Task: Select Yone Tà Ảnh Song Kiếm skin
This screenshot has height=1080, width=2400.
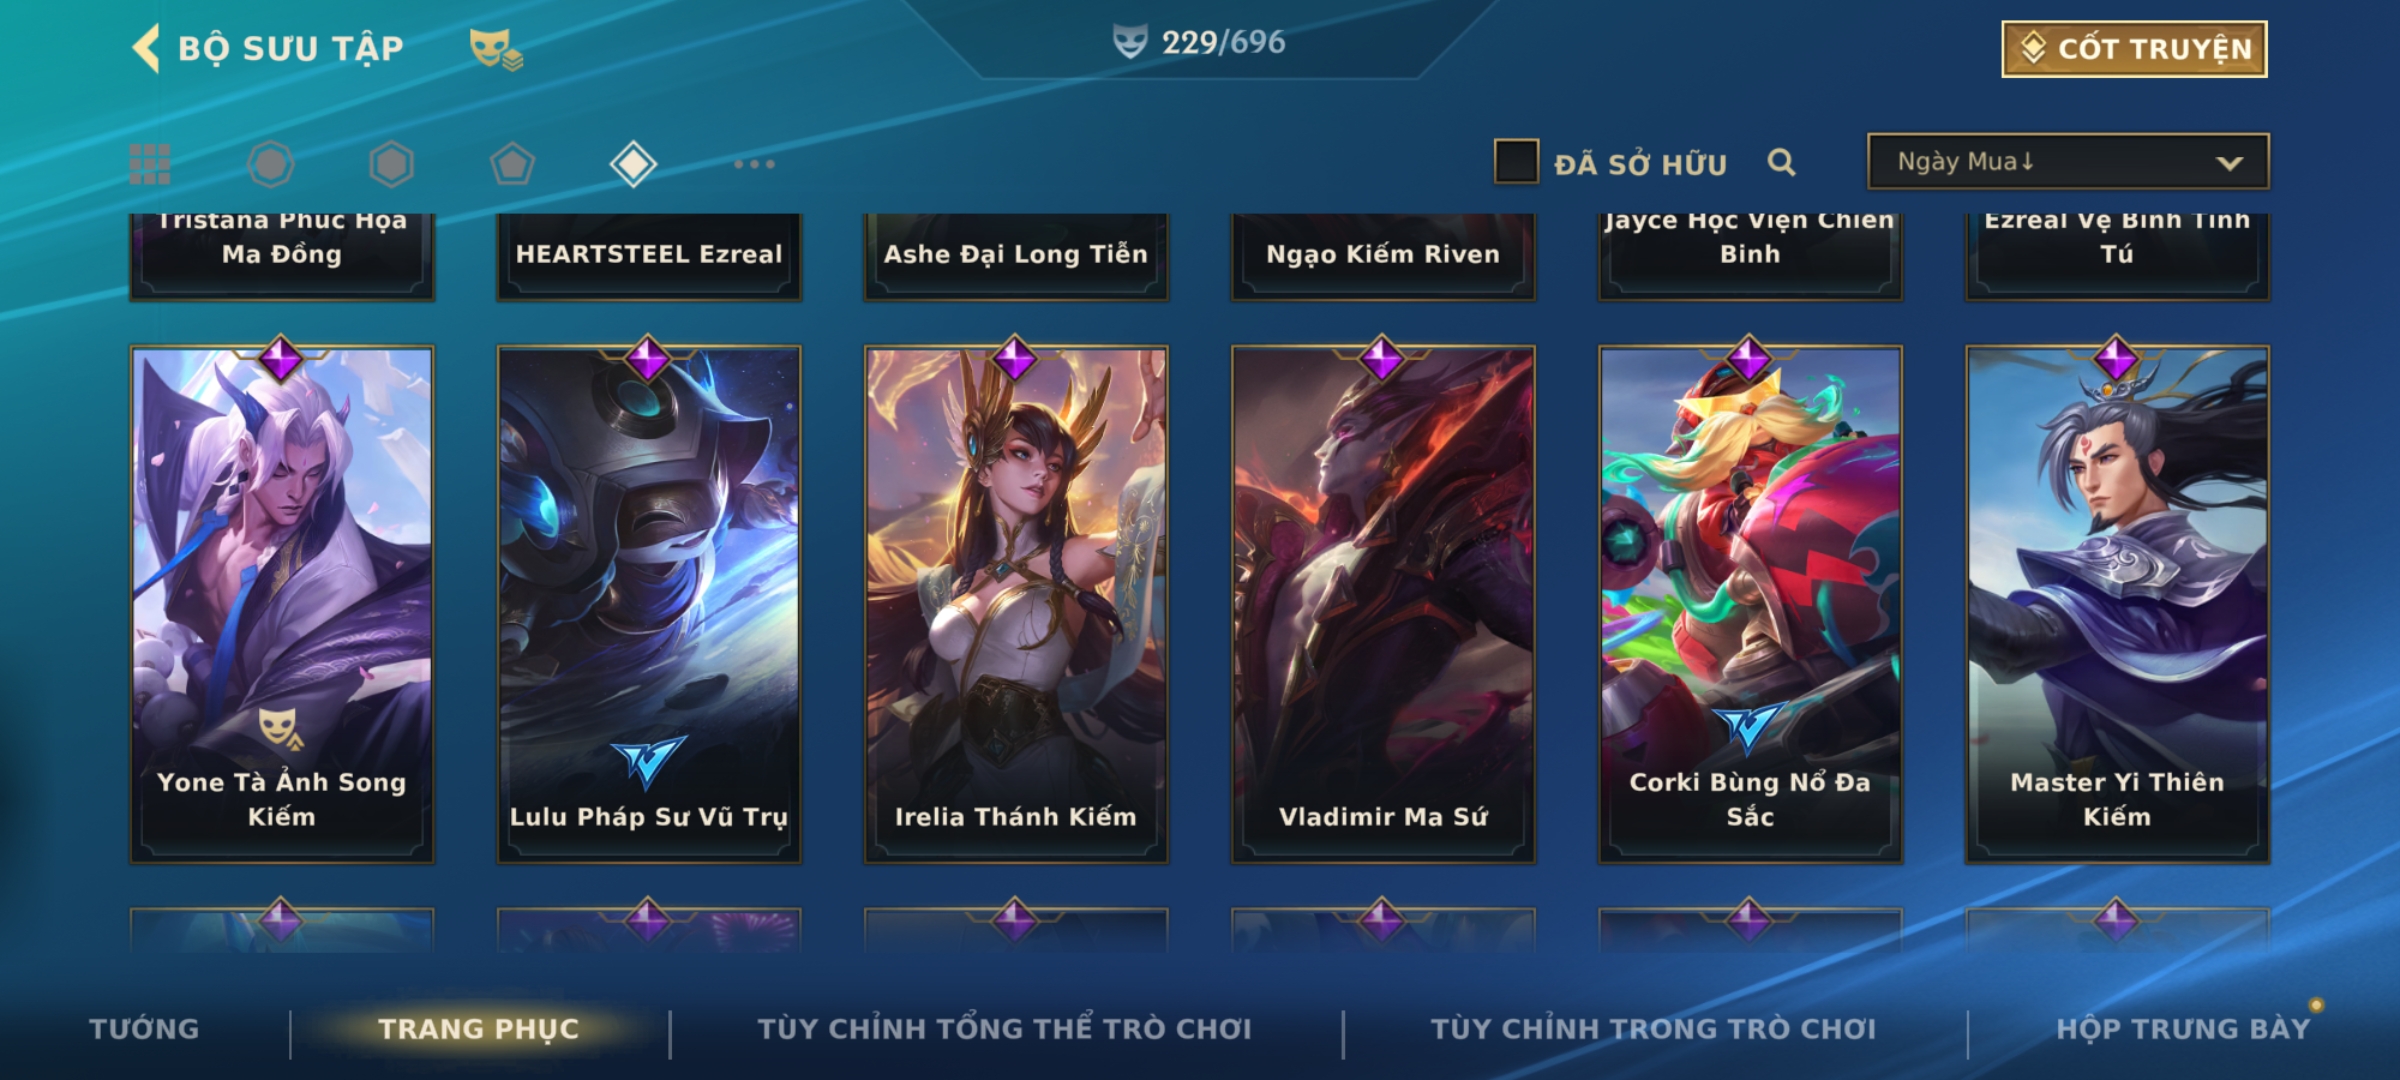Action: [x=282, y=604]
